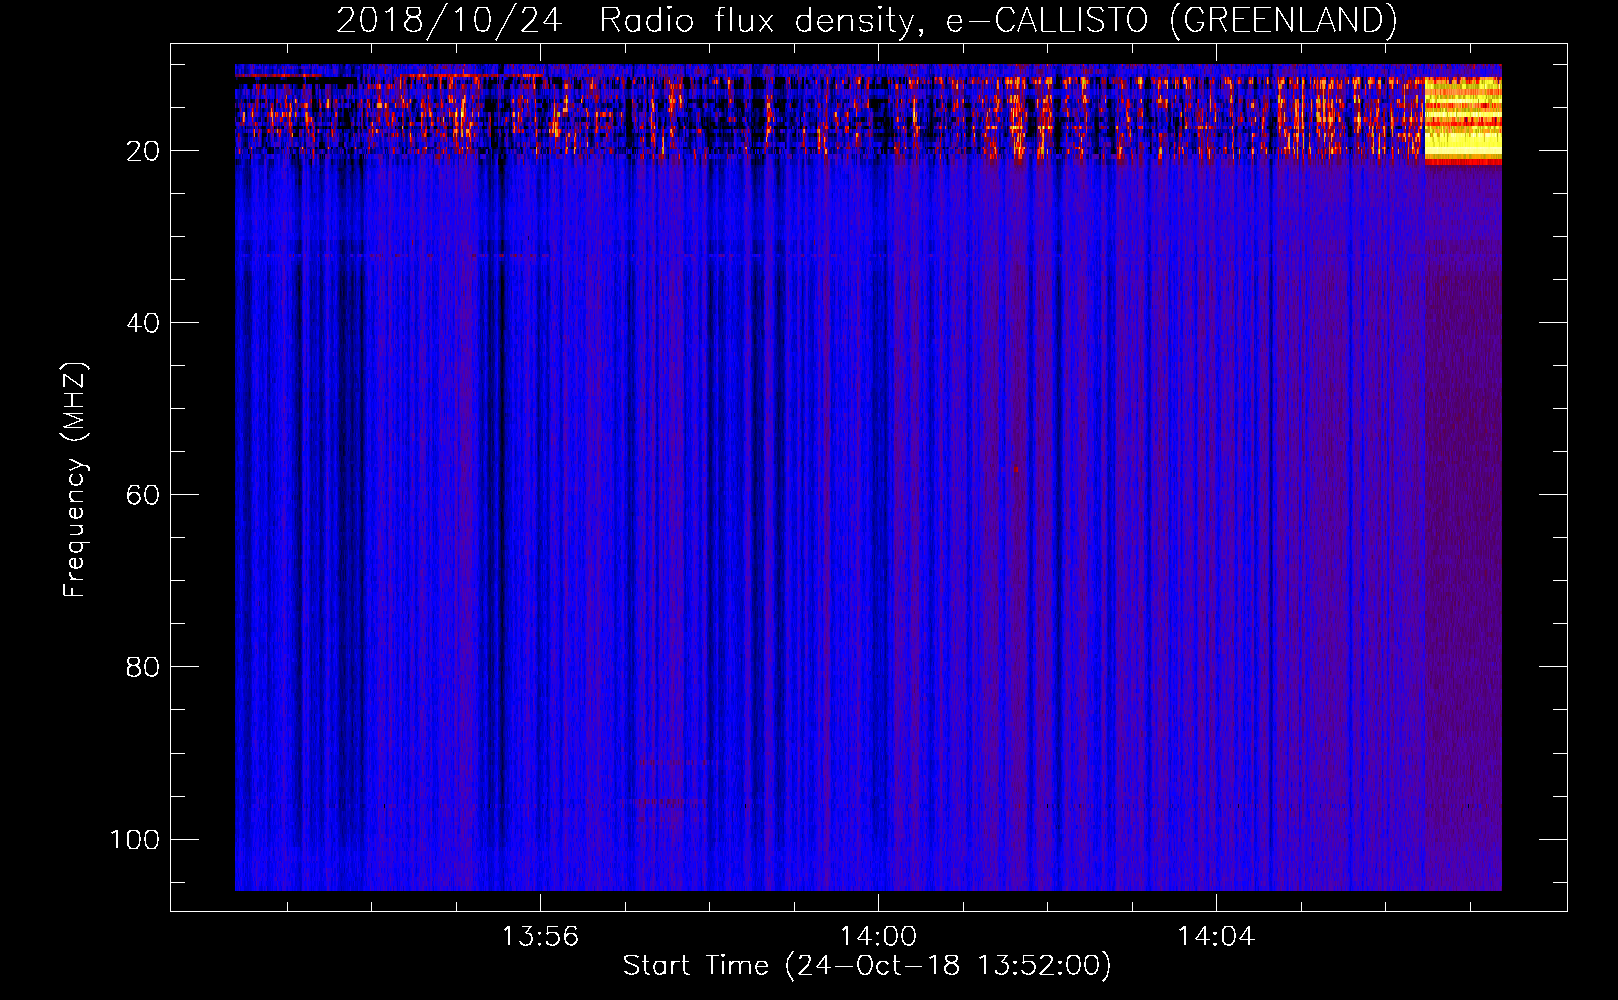Click the 20 MHz frequency tick label

coord(143,151)
